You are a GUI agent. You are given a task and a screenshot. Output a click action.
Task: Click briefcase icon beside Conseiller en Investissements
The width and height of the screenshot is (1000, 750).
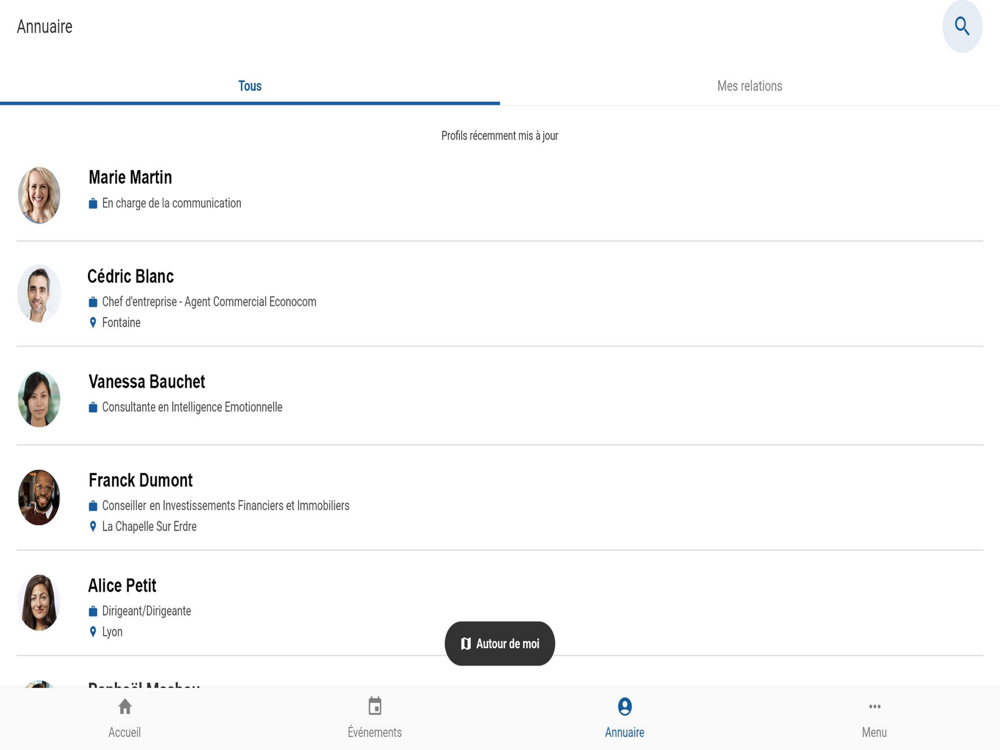[93, 506]
